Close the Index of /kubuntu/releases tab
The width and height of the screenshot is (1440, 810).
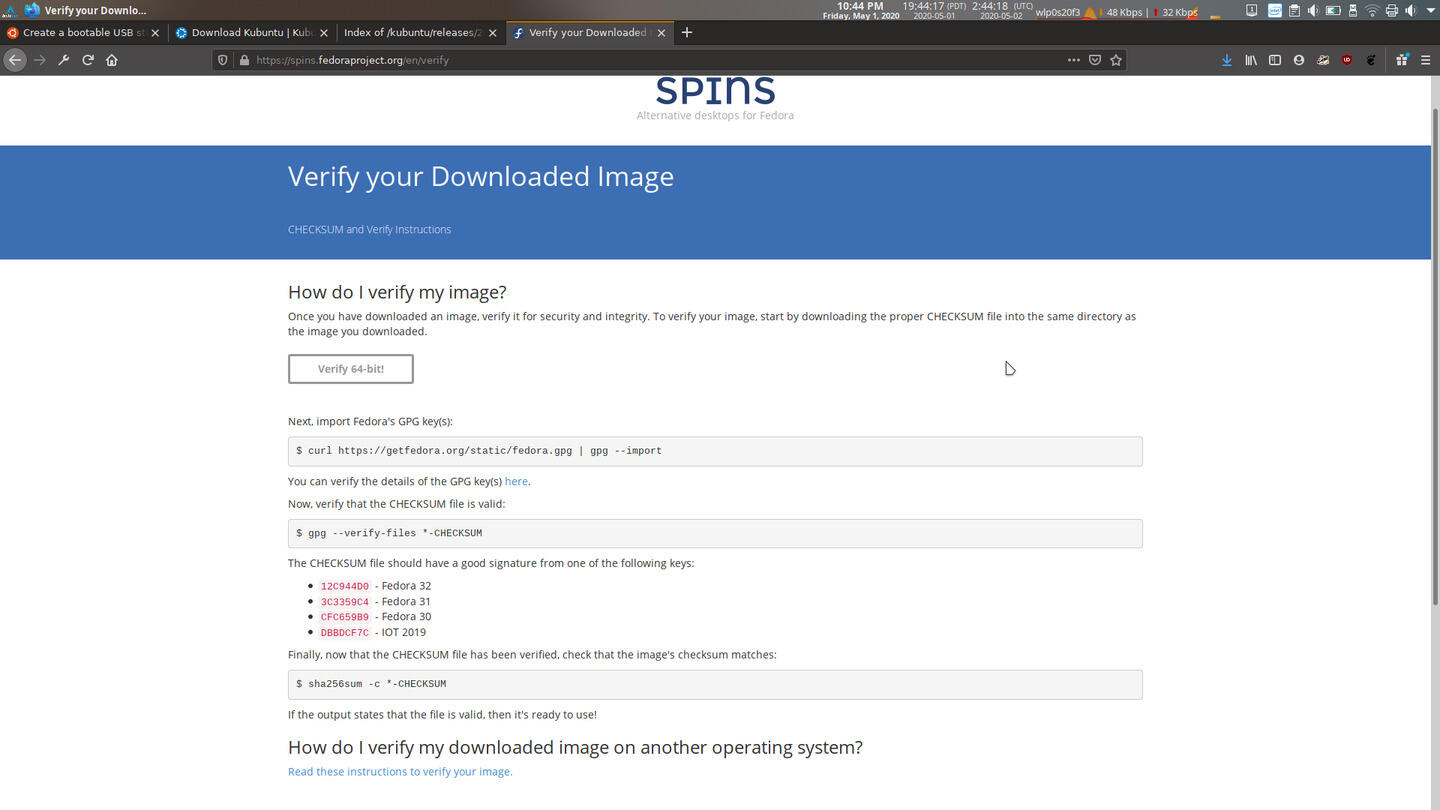492,33
